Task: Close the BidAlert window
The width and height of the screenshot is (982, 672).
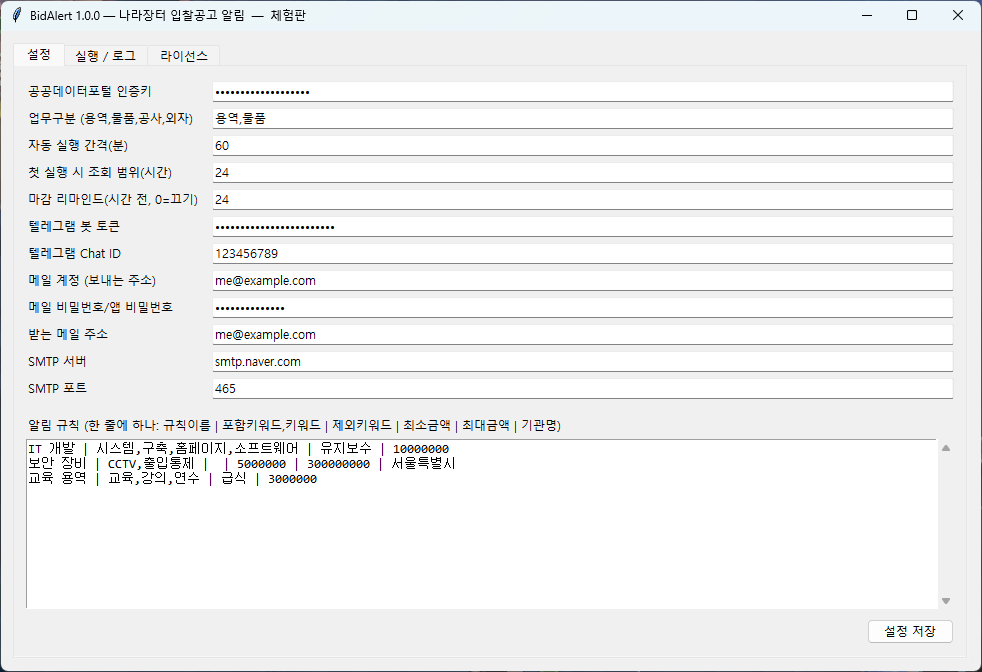Action: click(958, 15)
